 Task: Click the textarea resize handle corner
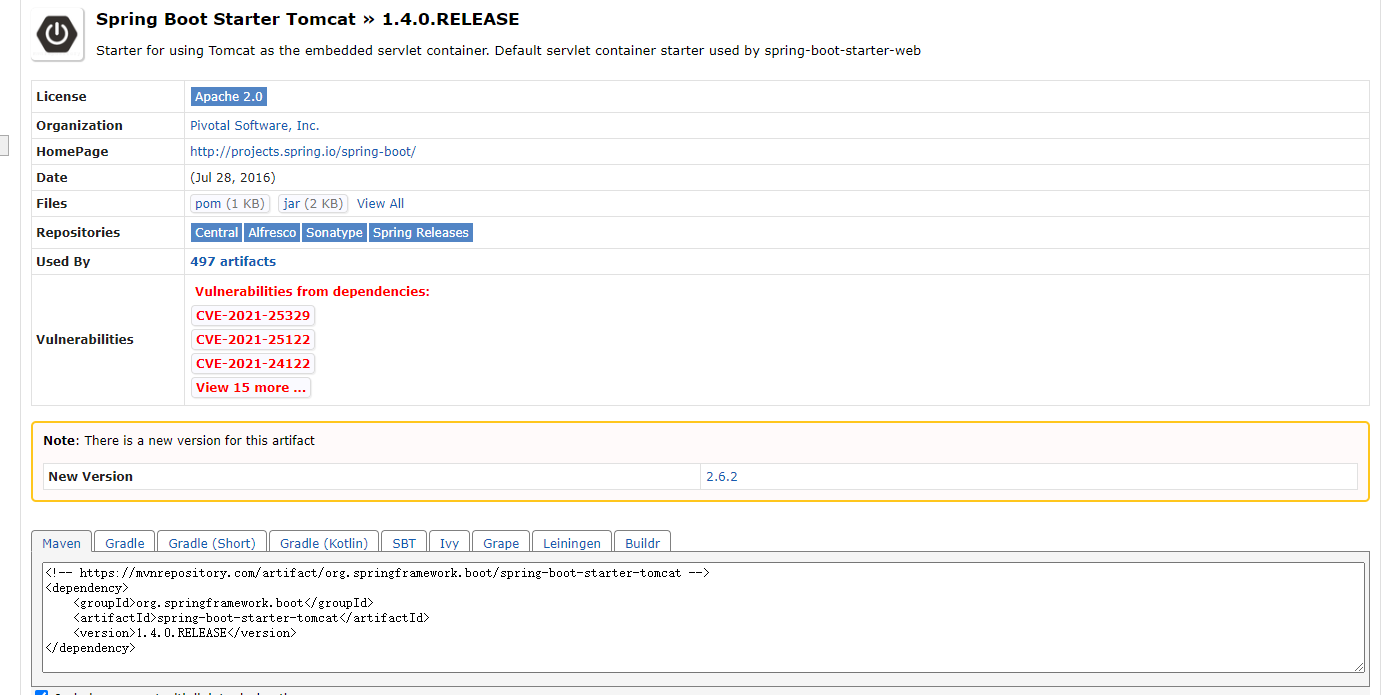(1359, 666)
